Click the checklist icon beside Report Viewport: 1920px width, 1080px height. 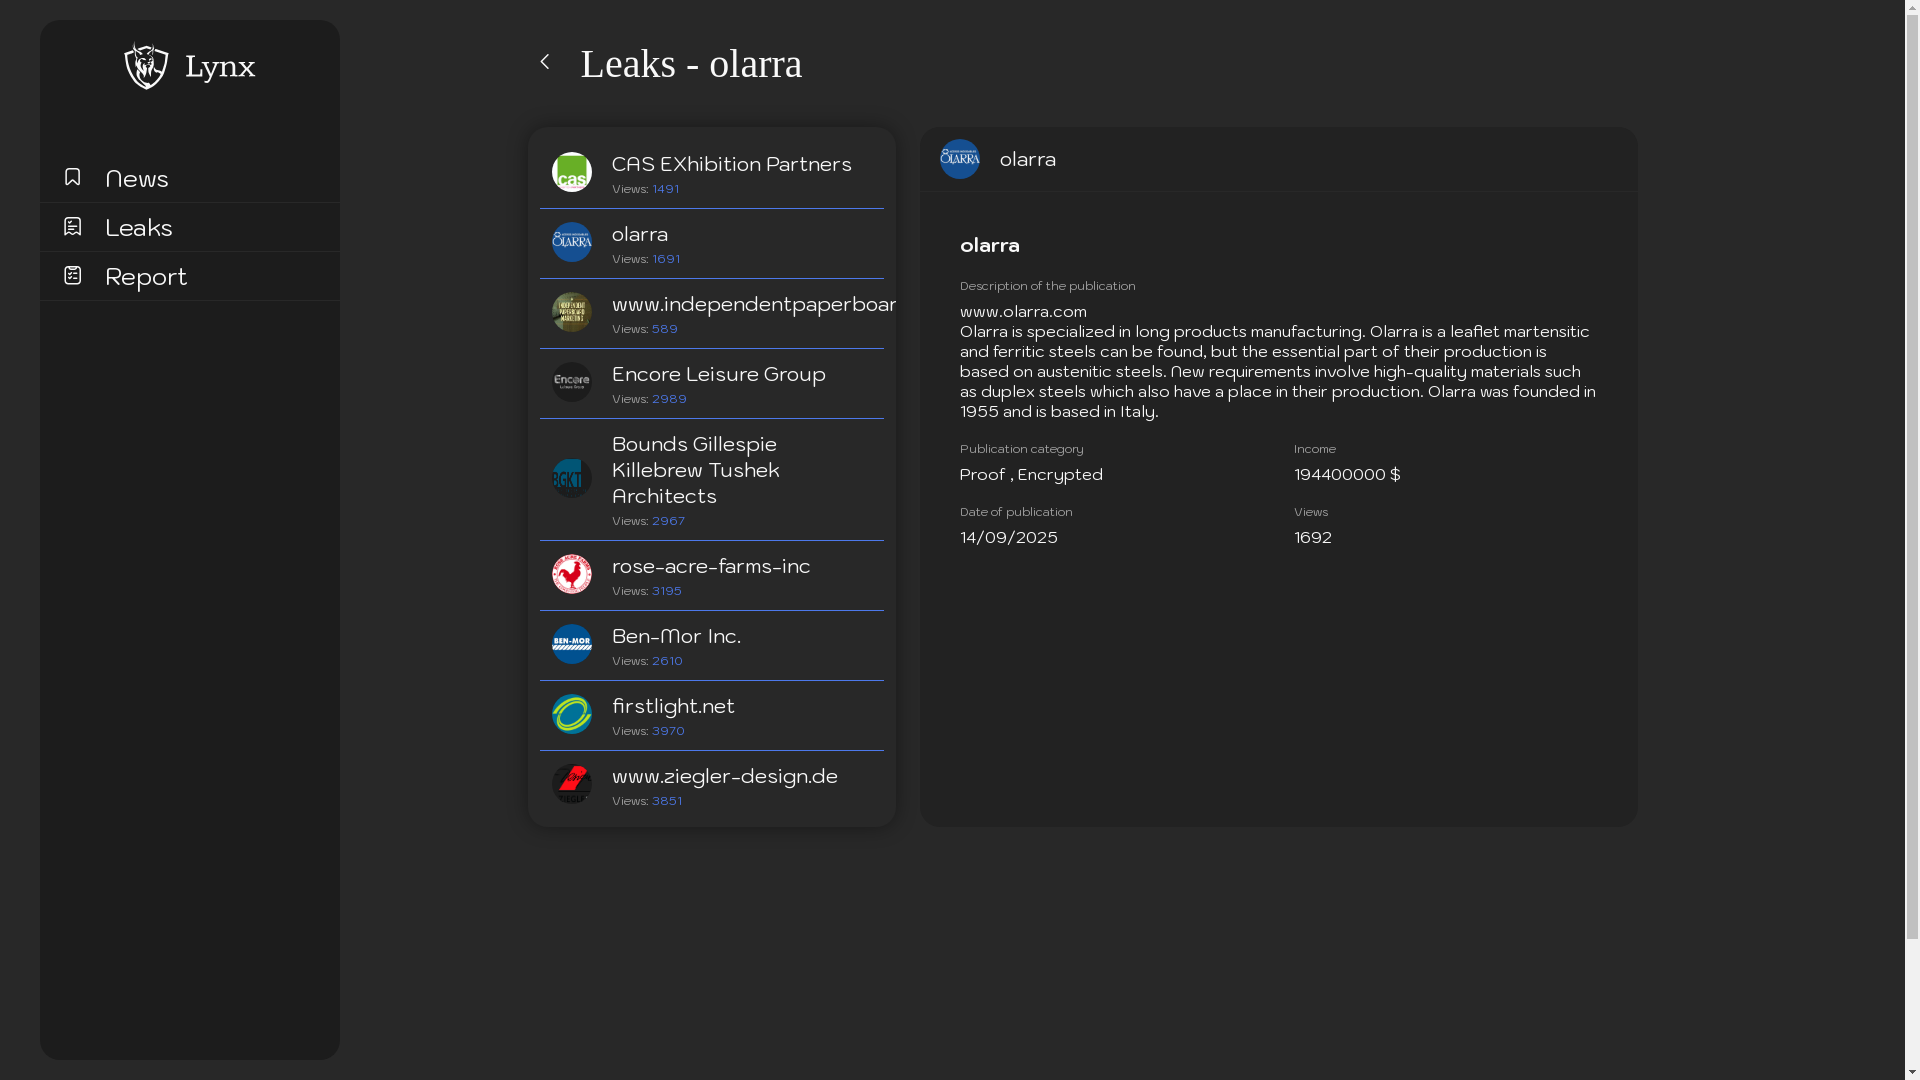72,275
